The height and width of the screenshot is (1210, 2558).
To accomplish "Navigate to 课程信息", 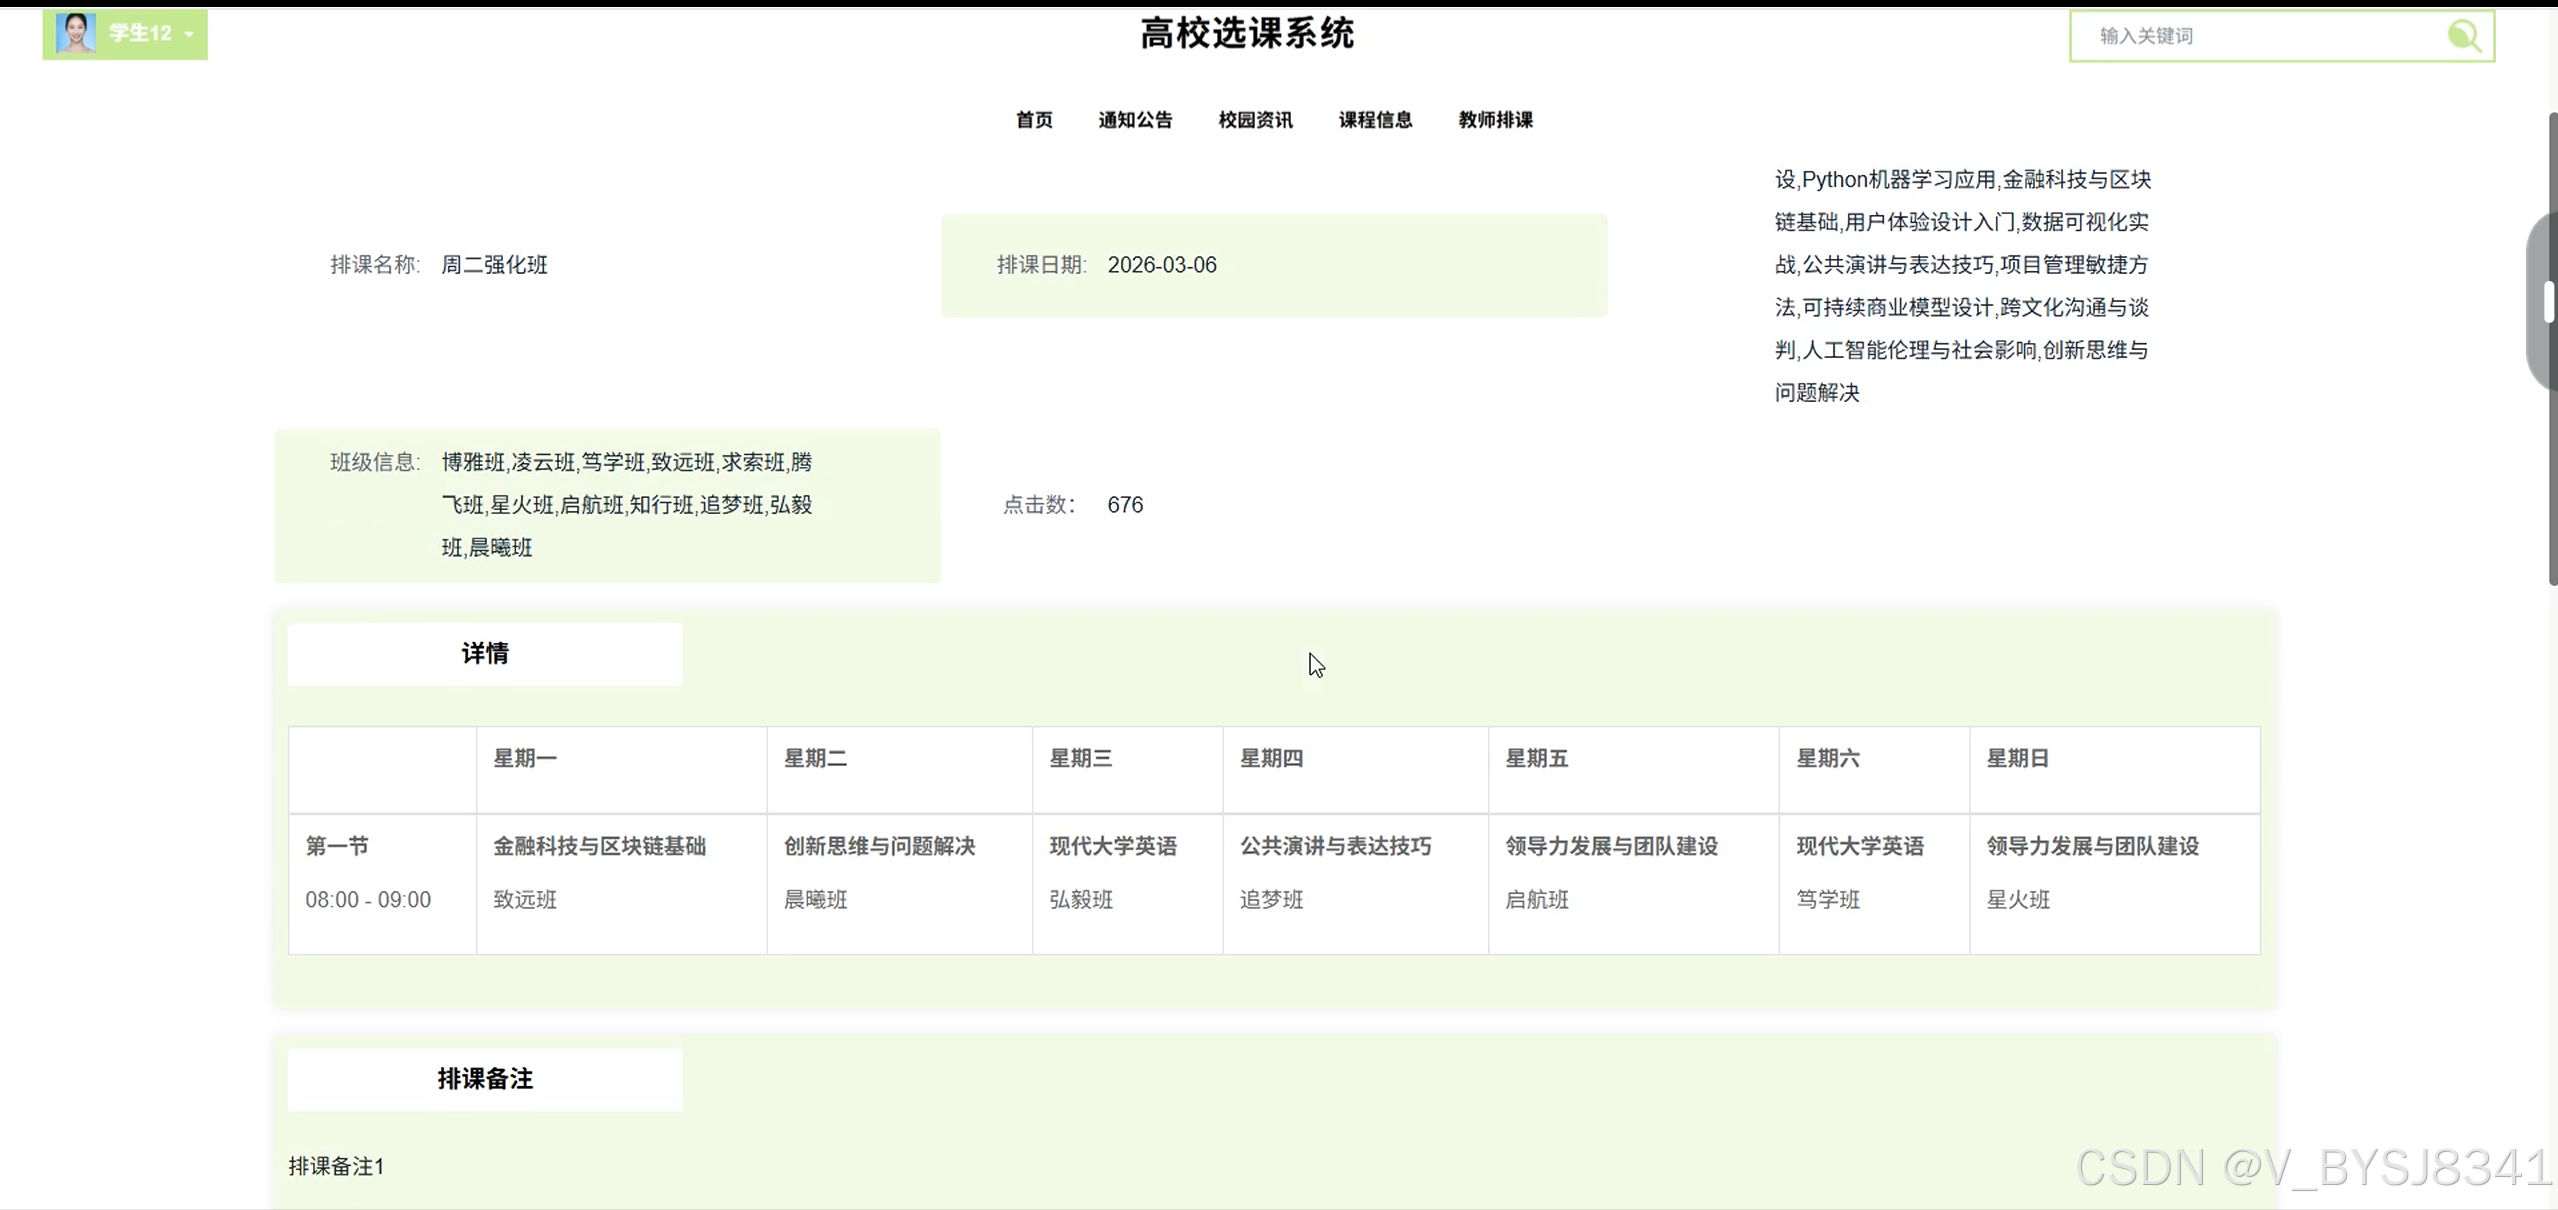I will (x=1375, y=120).
